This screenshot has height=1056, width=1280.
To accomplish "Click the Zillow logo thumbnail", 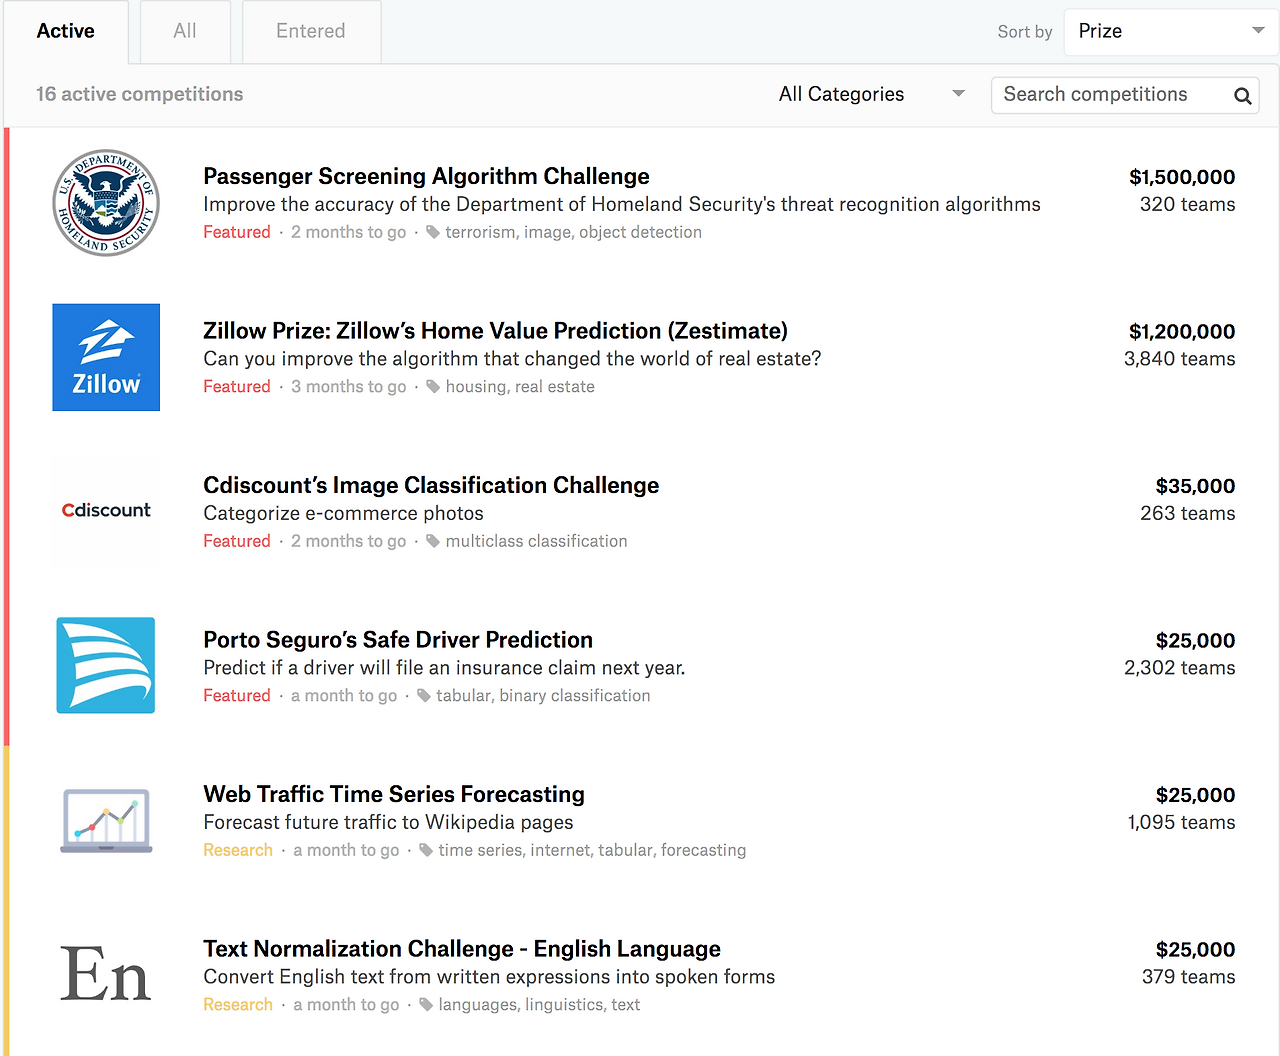I will click(106, 357).
